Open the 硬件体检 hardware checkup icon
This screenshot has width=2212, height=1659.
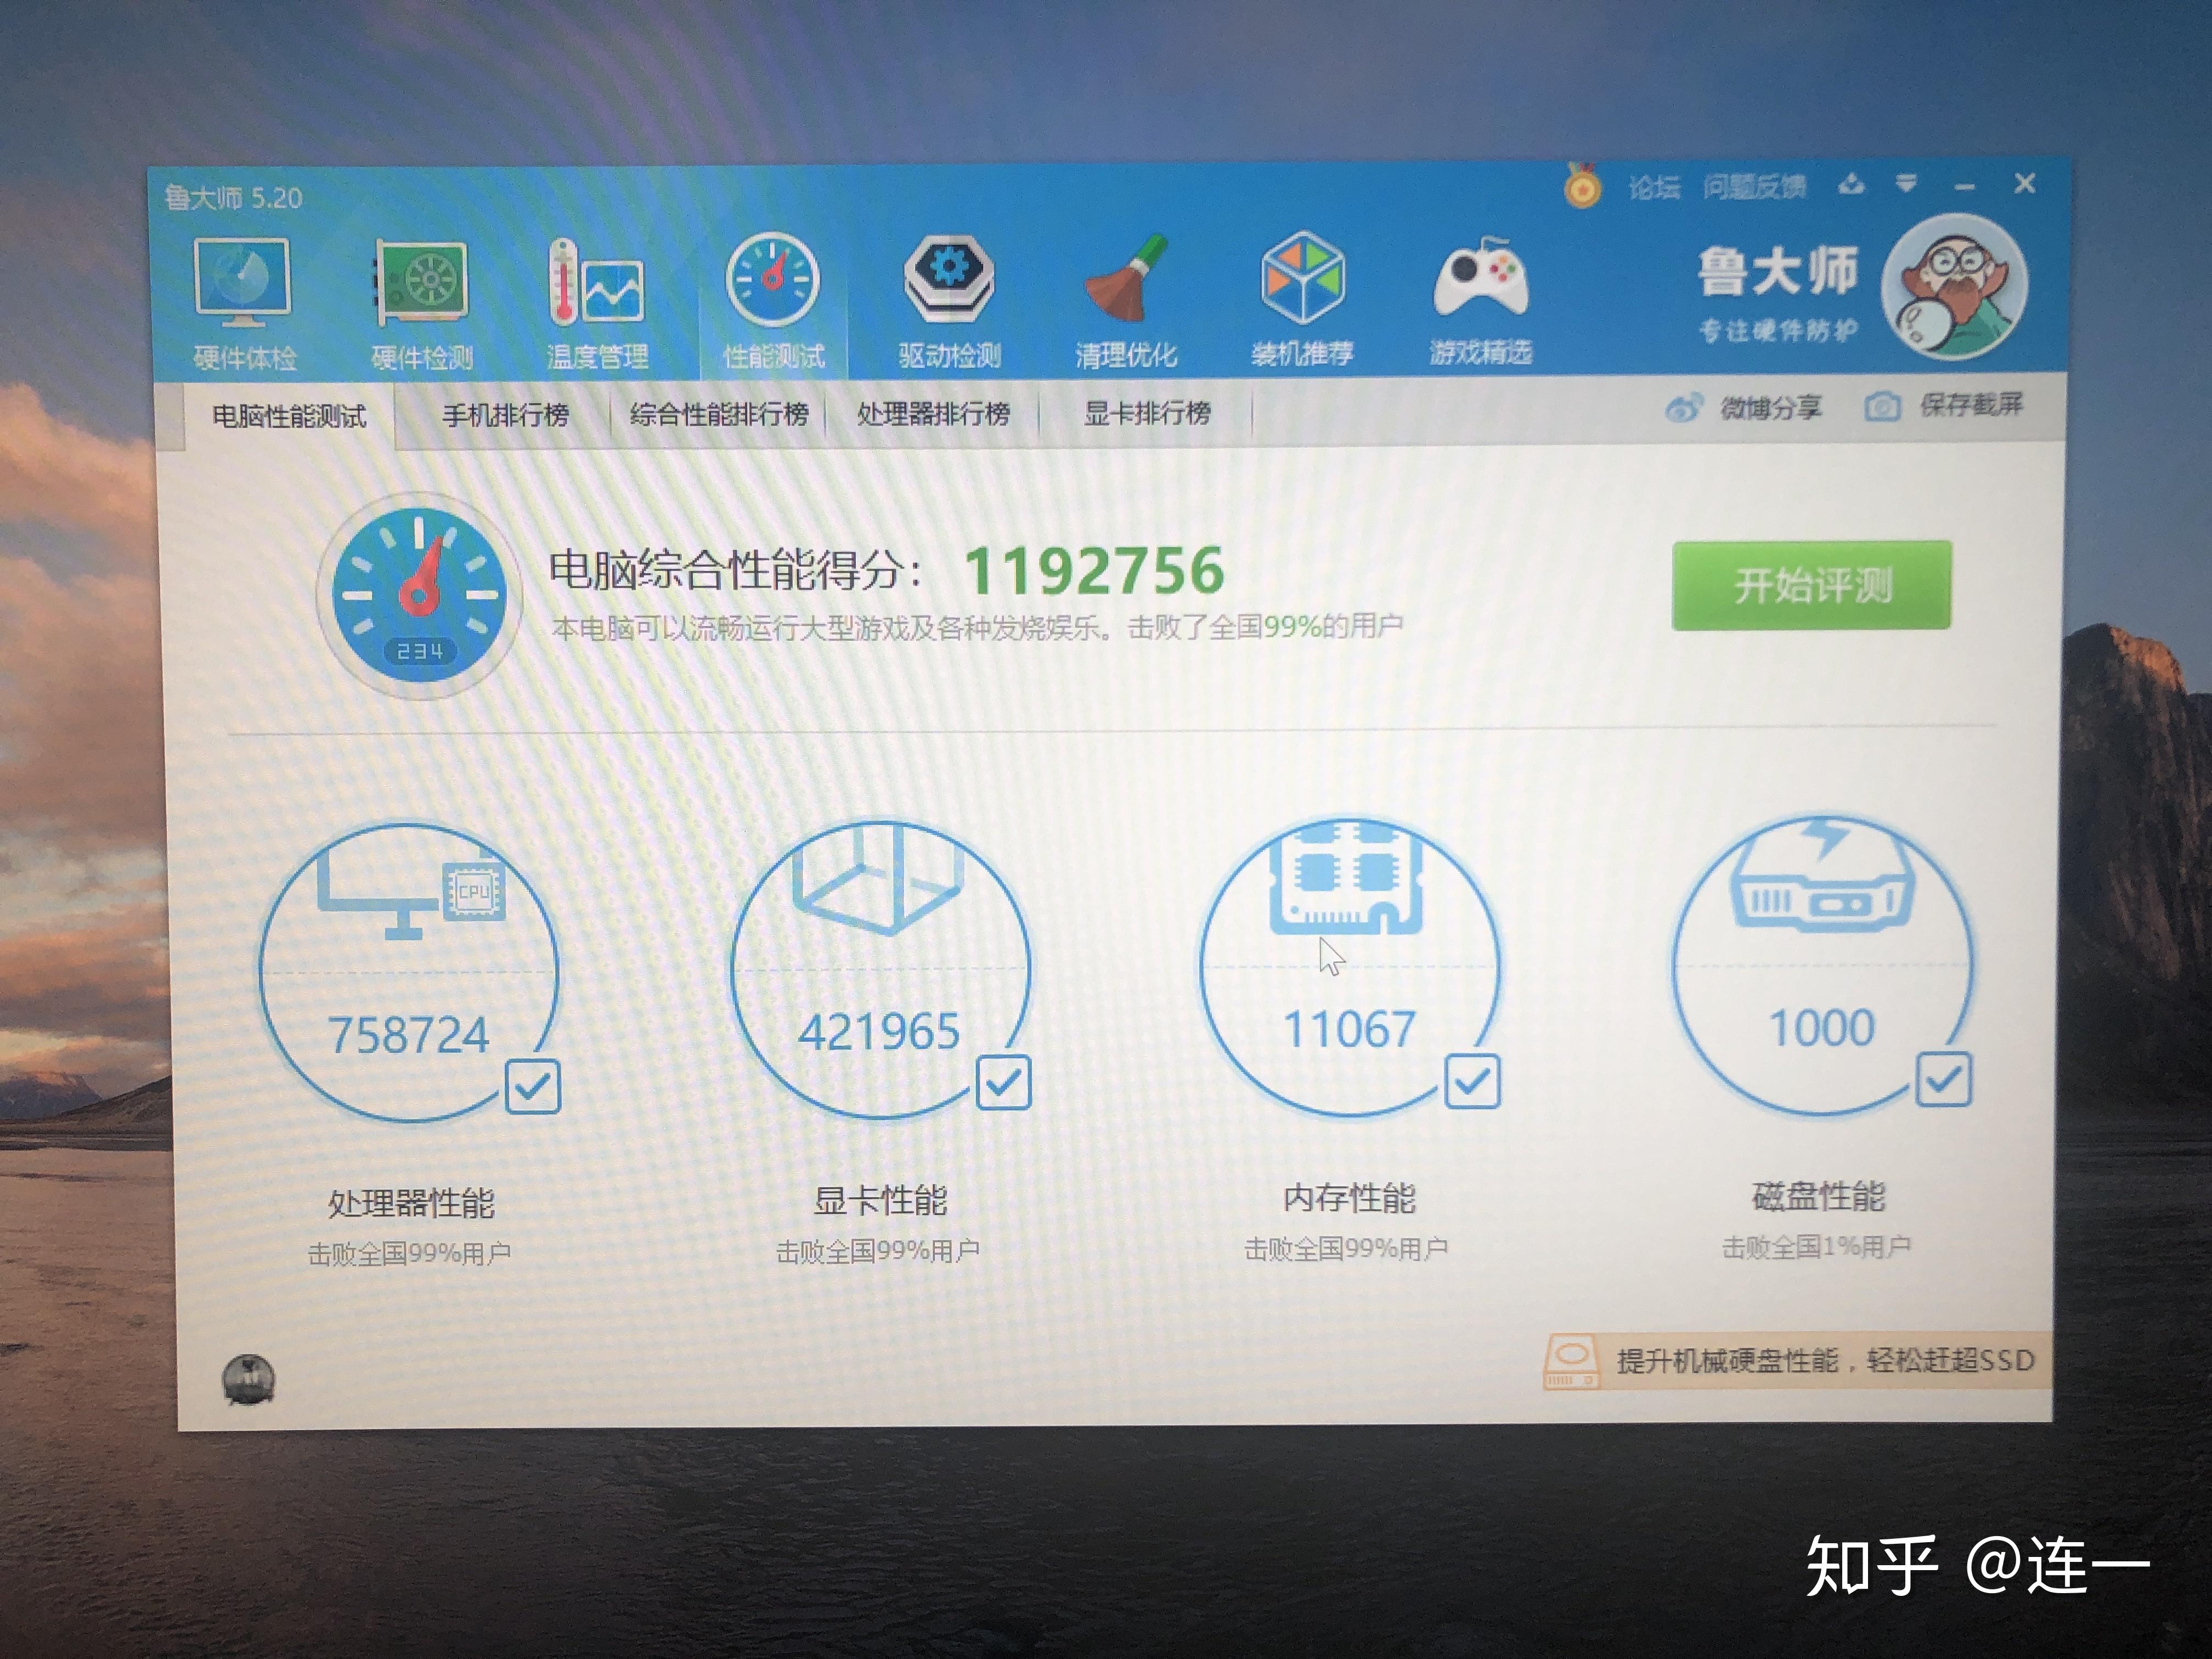pos(243,283)
